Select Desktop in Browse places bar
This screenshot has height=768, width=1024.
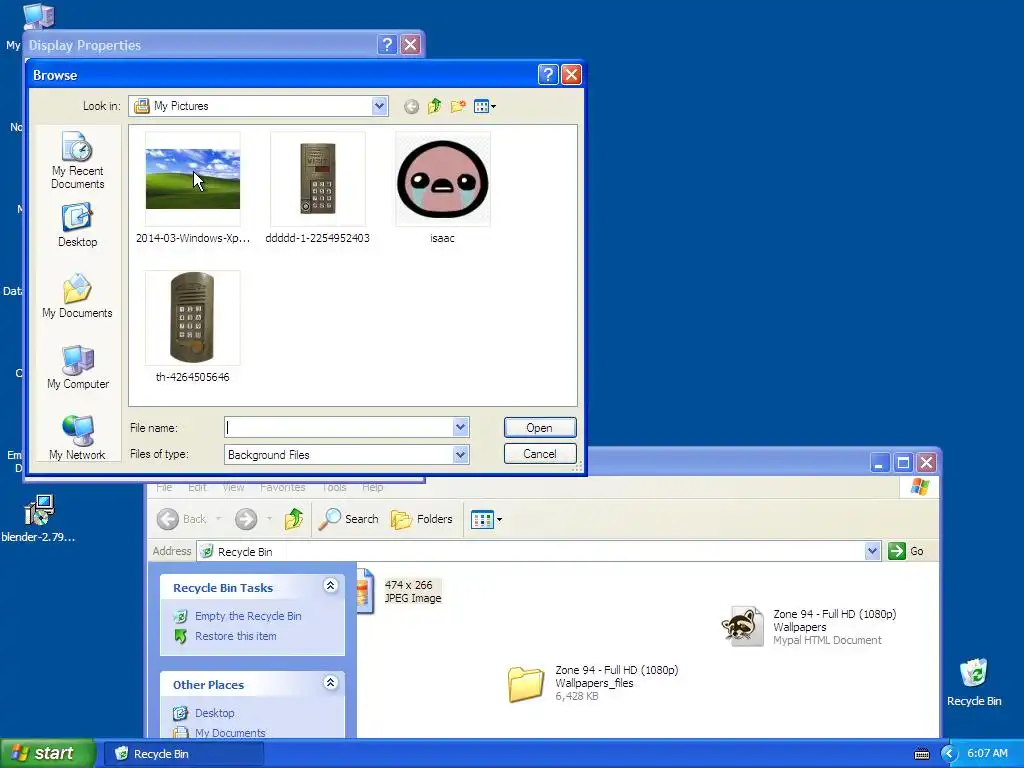77,225
